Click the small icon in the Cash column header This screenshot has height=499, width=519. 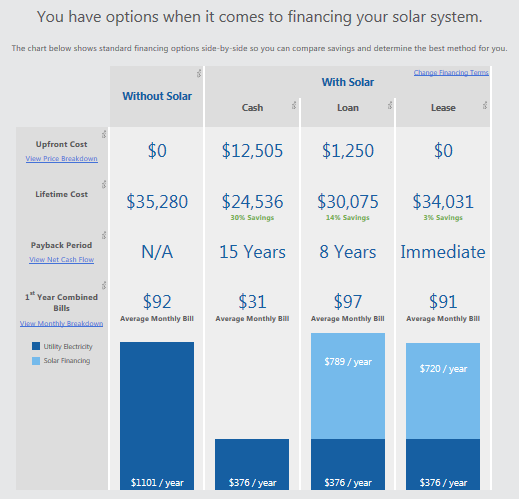(x=294, y=105)
